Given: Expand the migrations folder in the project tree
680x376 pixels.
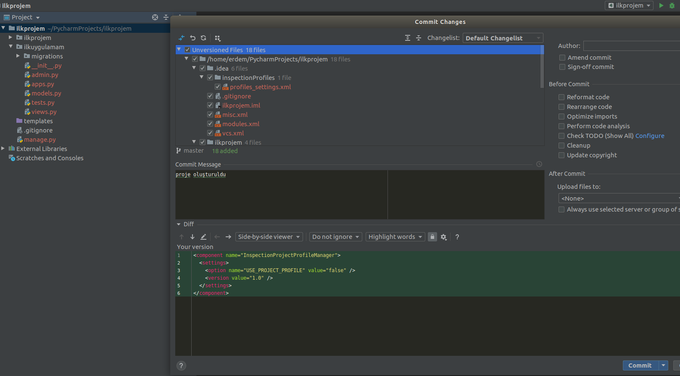Looking at the screenshot, I should (18, 56).
